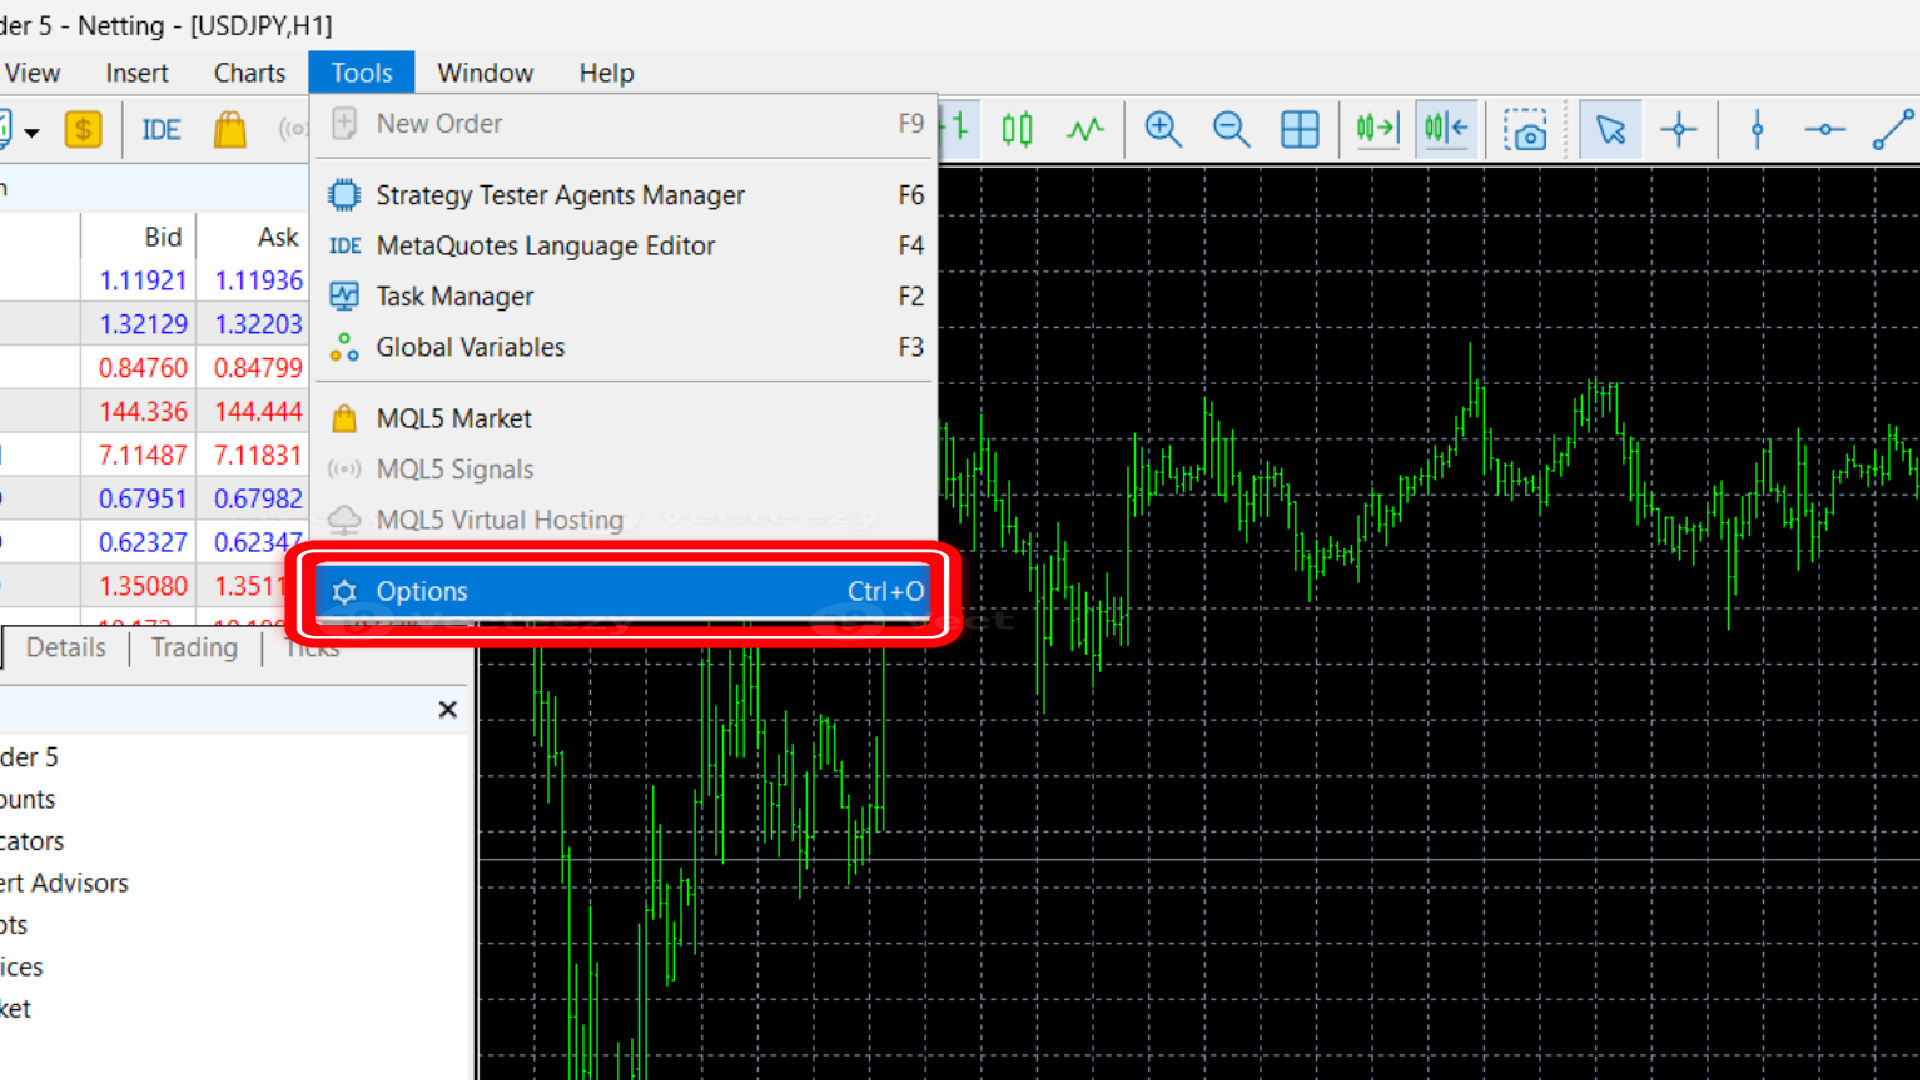1920x1080 pixels.
Task: Toggle chart auto-scroll to end icon
Action: (1377, 129)
